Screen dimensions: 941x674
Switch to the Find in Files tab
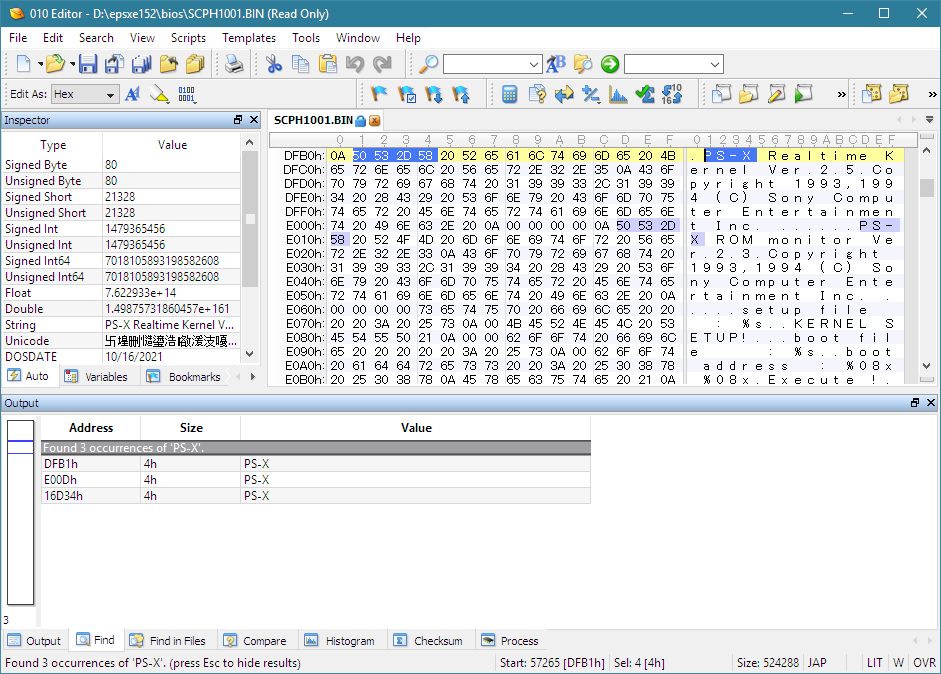pos(167,640)
